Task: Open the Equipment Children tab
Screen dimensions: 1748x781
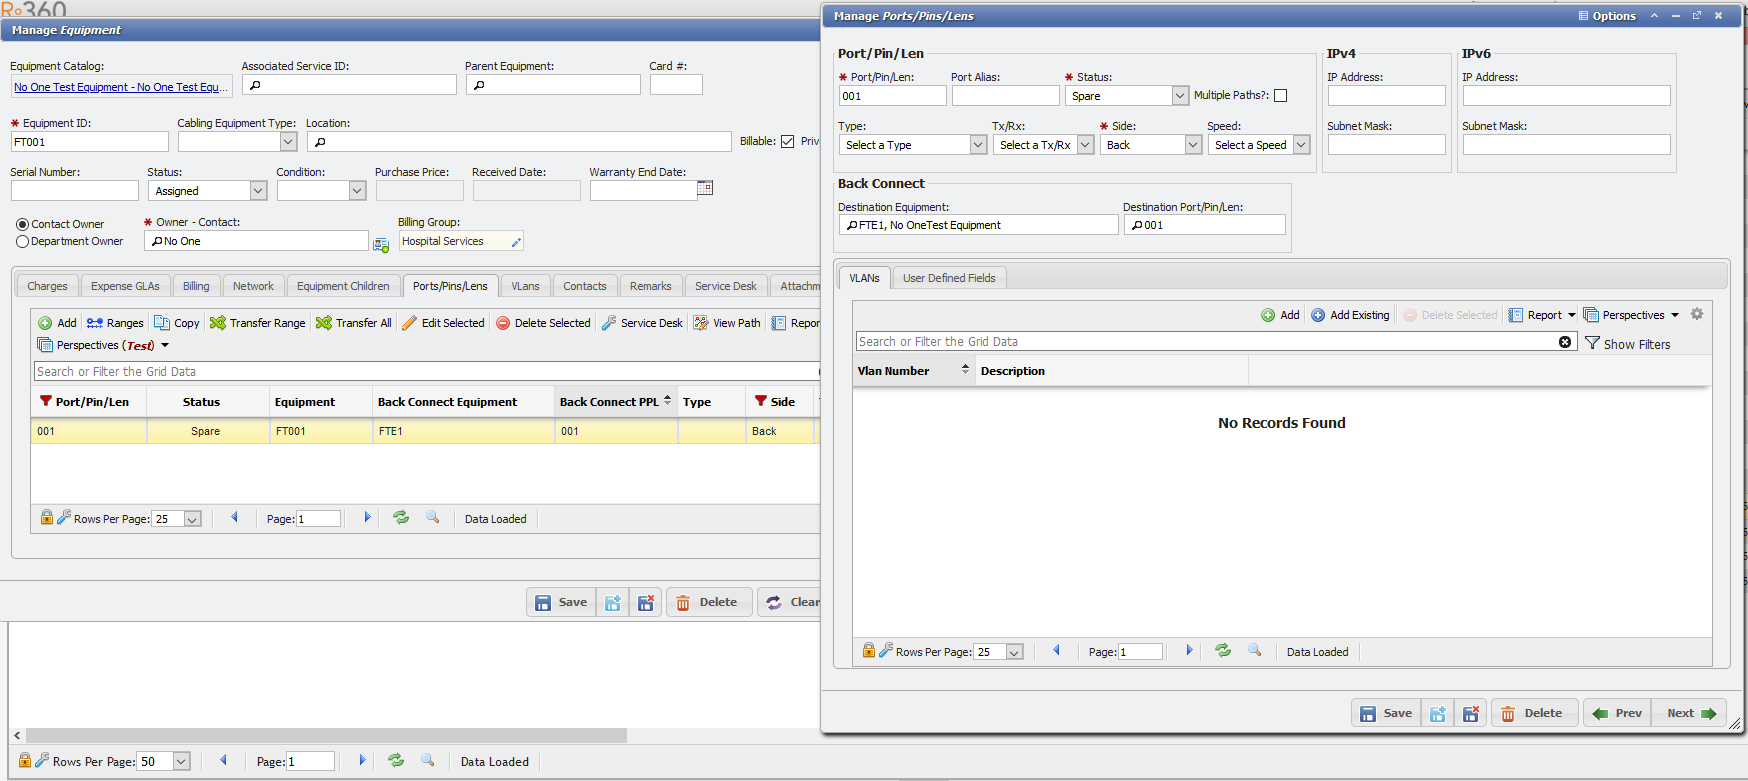Action: [x=343, y=286]
